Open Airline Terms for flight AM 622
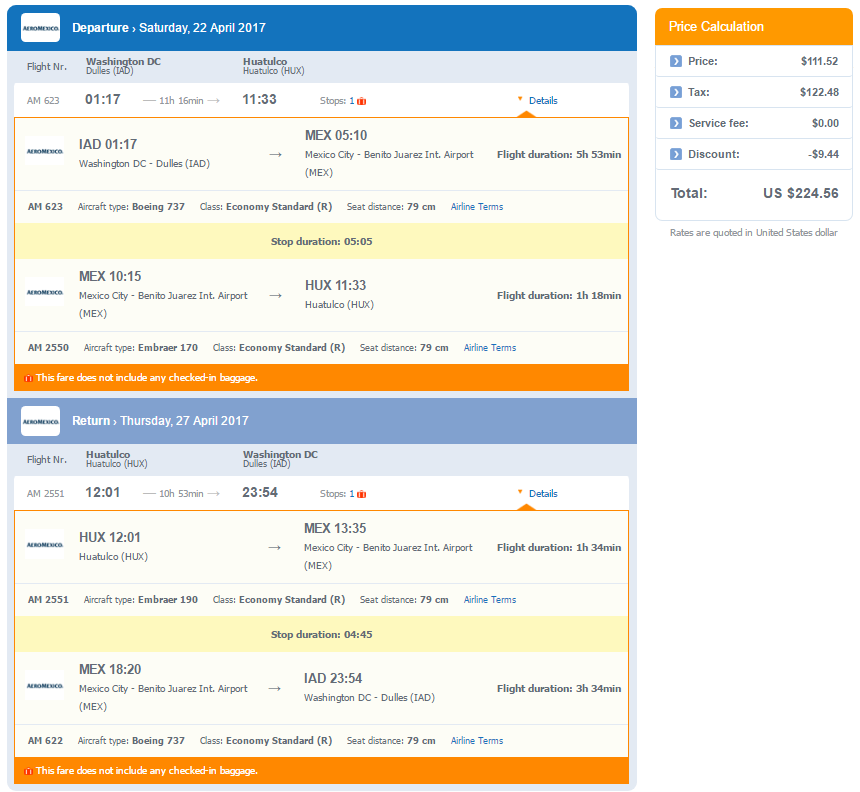The image size is (860, 792). pos(477,741)
